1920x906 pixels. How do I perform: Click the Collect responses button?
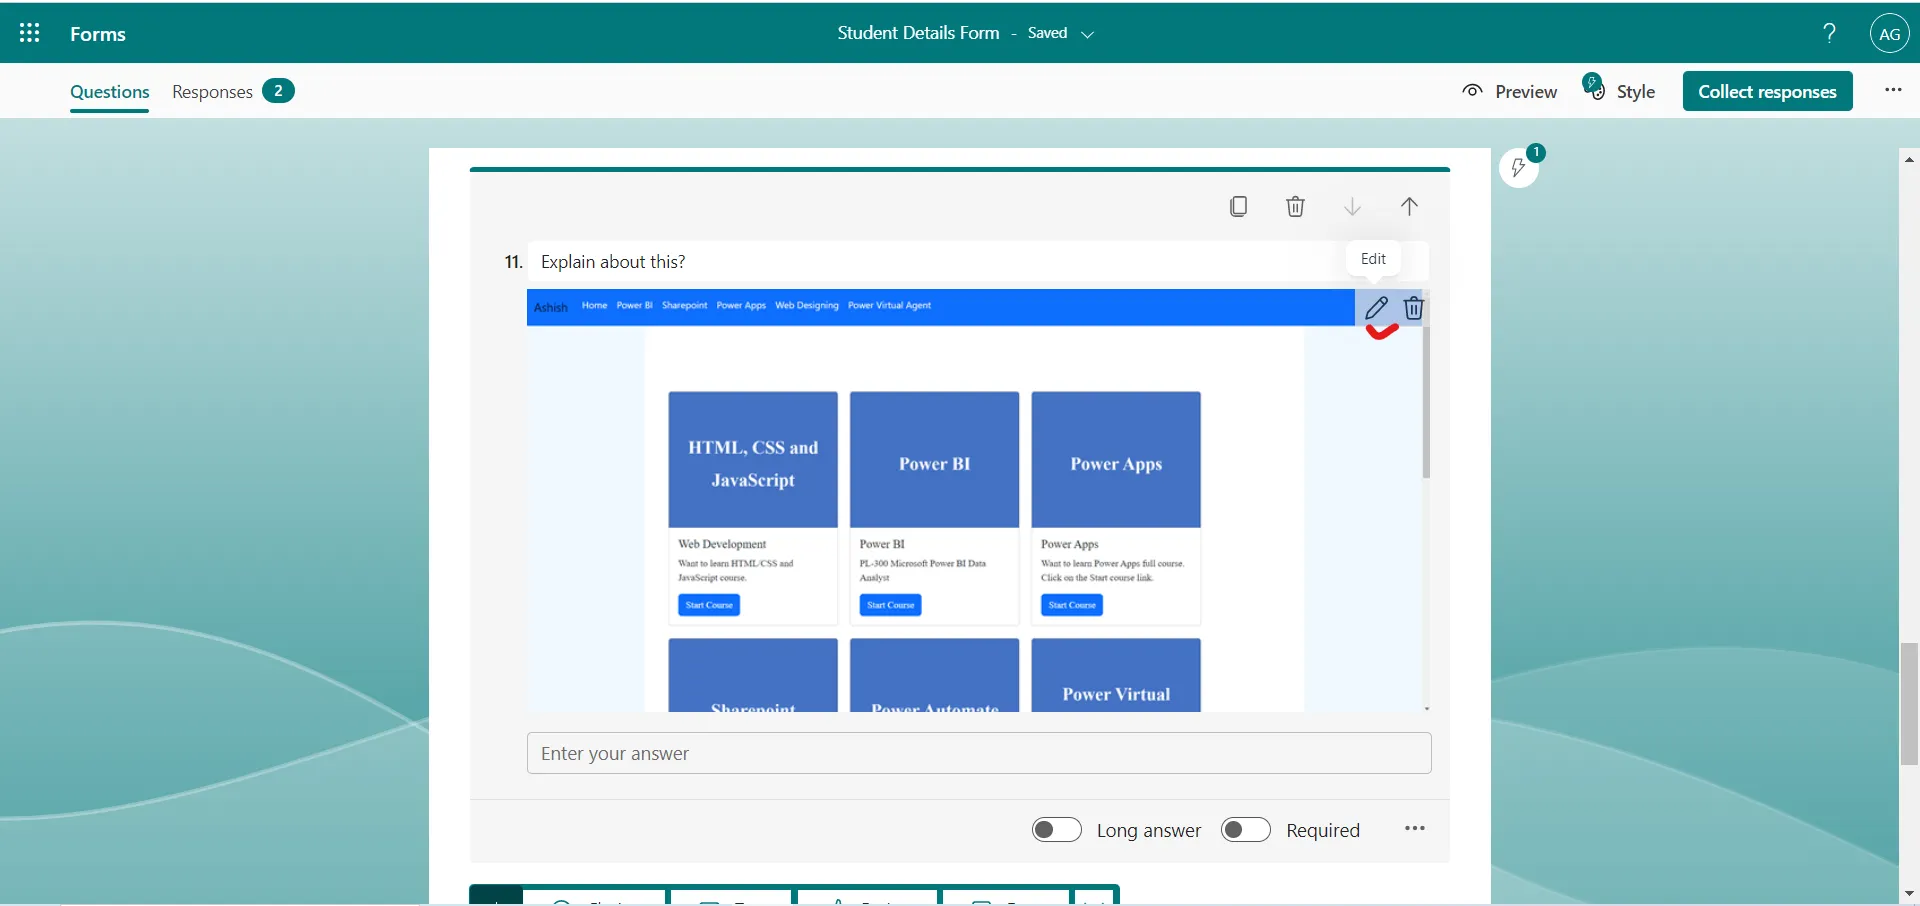point(1768,91)
